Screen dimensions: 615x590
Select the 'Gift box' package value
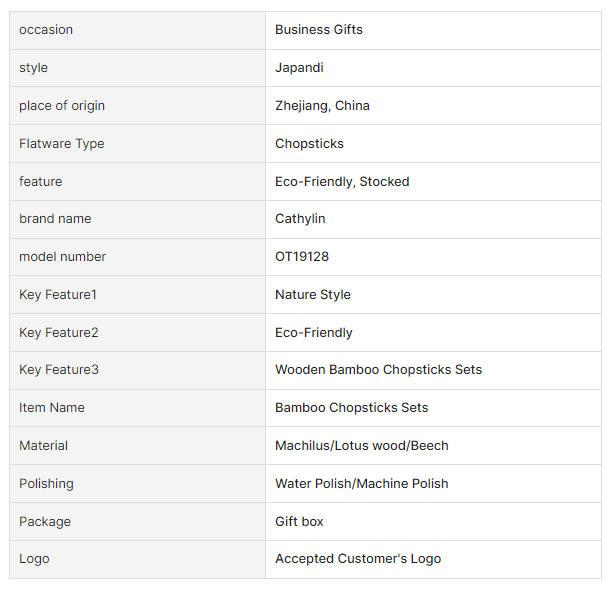299,522
